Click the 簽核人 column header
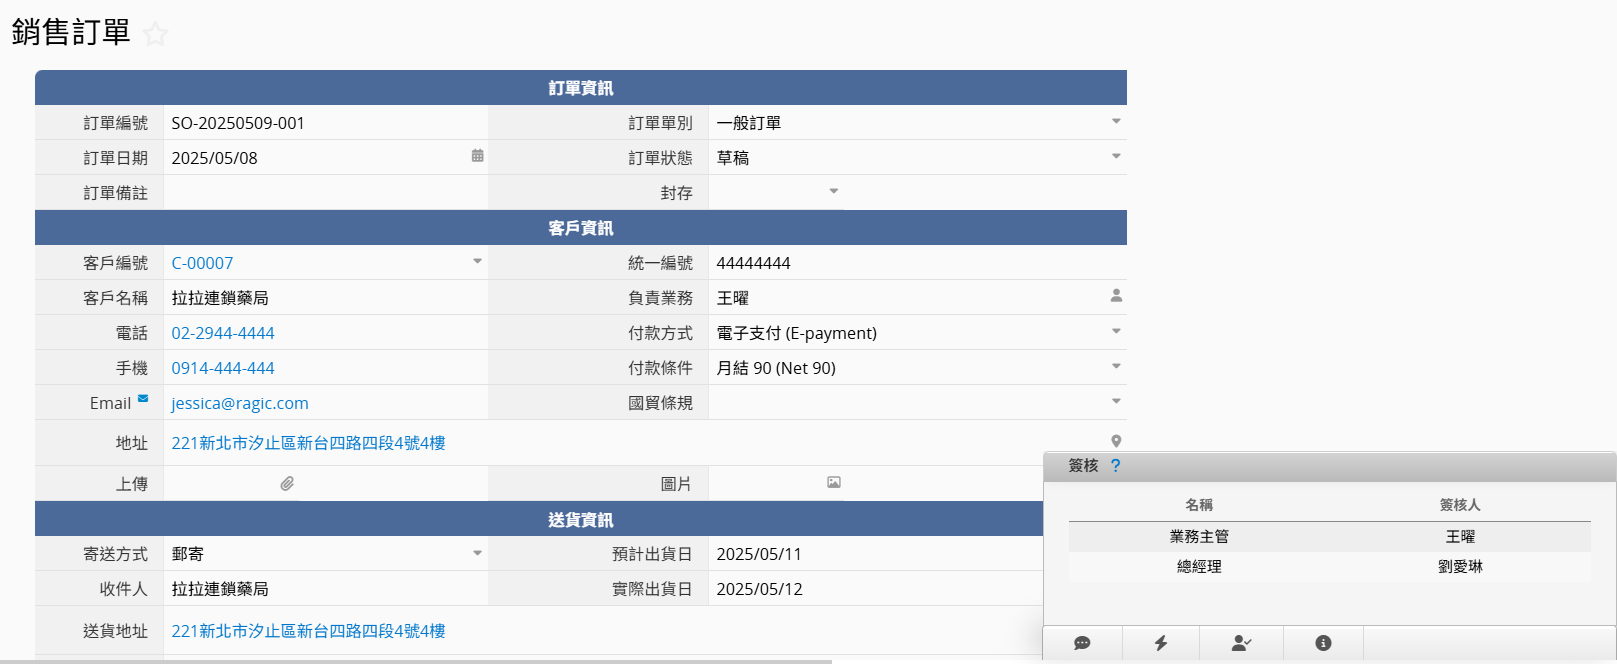The image size is (1617, 664). click(x=1460, y=505)
